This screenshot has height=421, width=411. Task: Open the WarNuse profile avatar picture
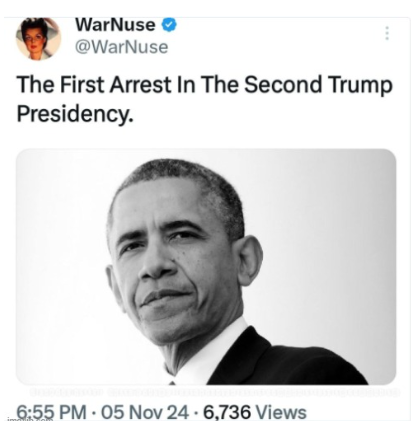(38, 39)
